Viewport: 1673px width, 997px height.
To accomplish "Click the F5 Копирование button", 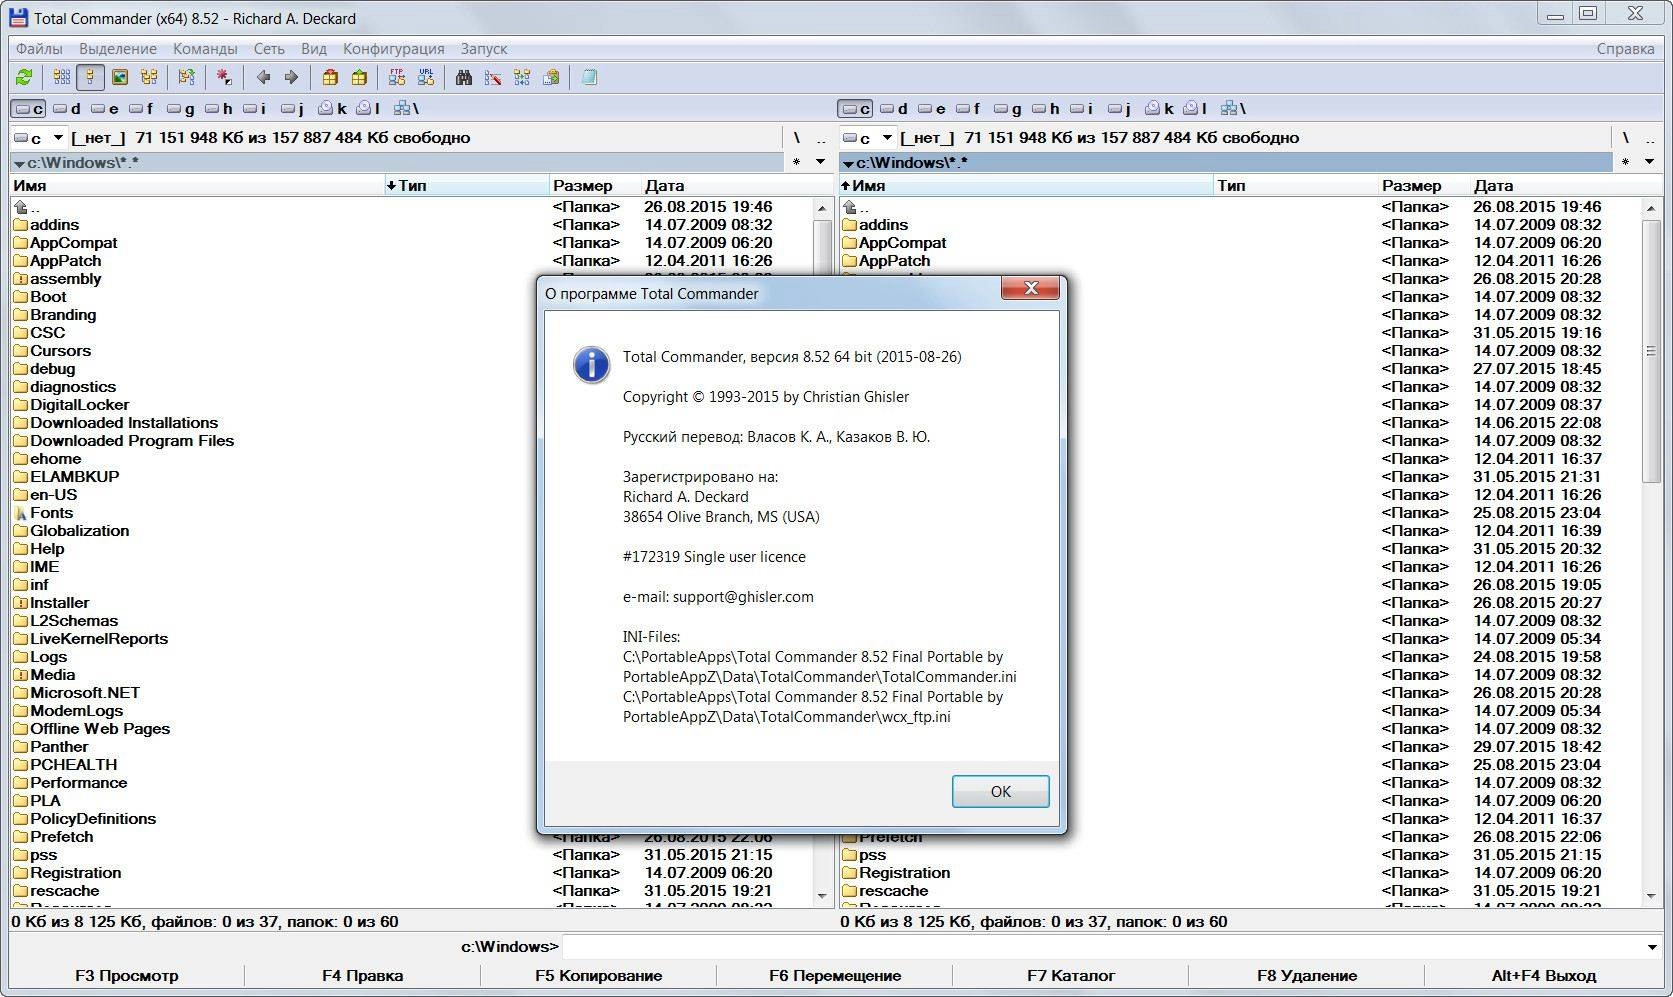I will pyautogui.click(x=598, y=975).
